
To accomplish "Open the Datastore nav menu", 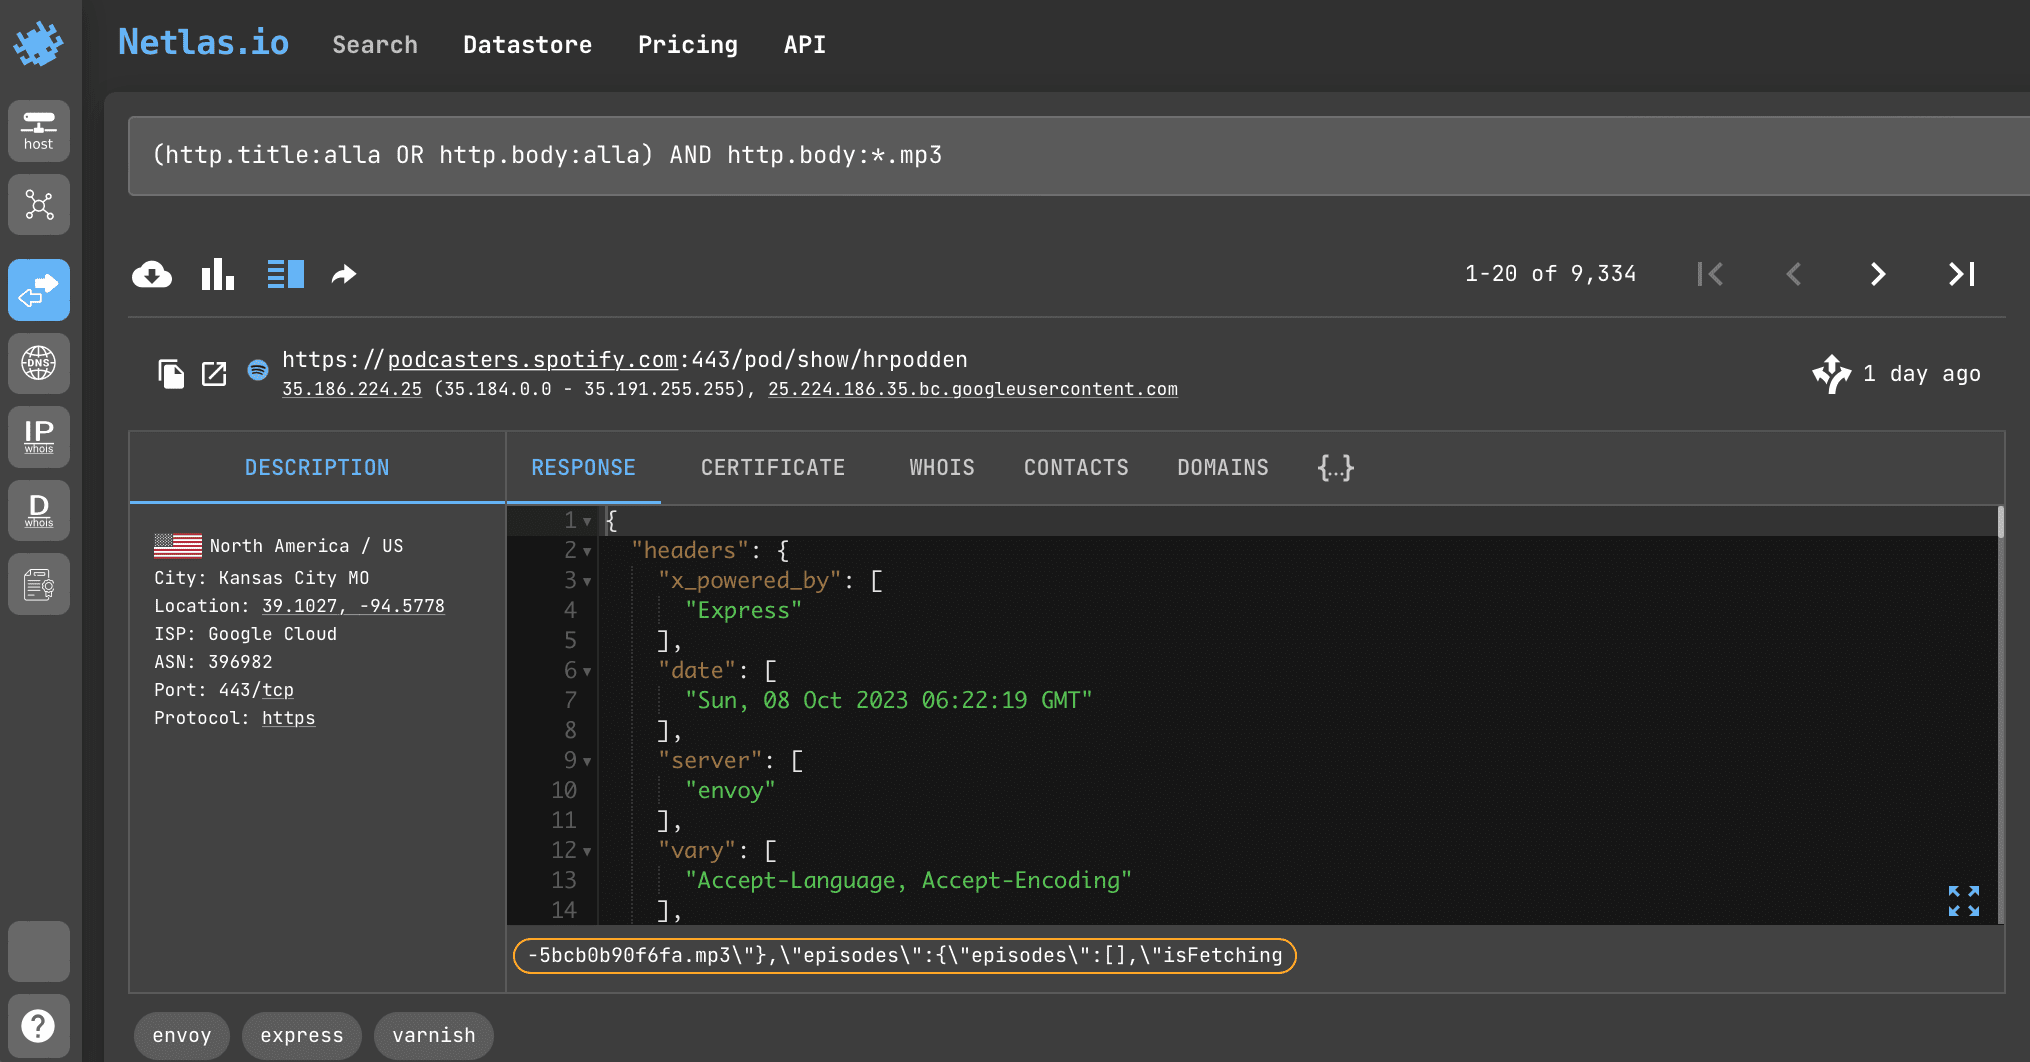I will pyautogui.click(x=527, y=45).
